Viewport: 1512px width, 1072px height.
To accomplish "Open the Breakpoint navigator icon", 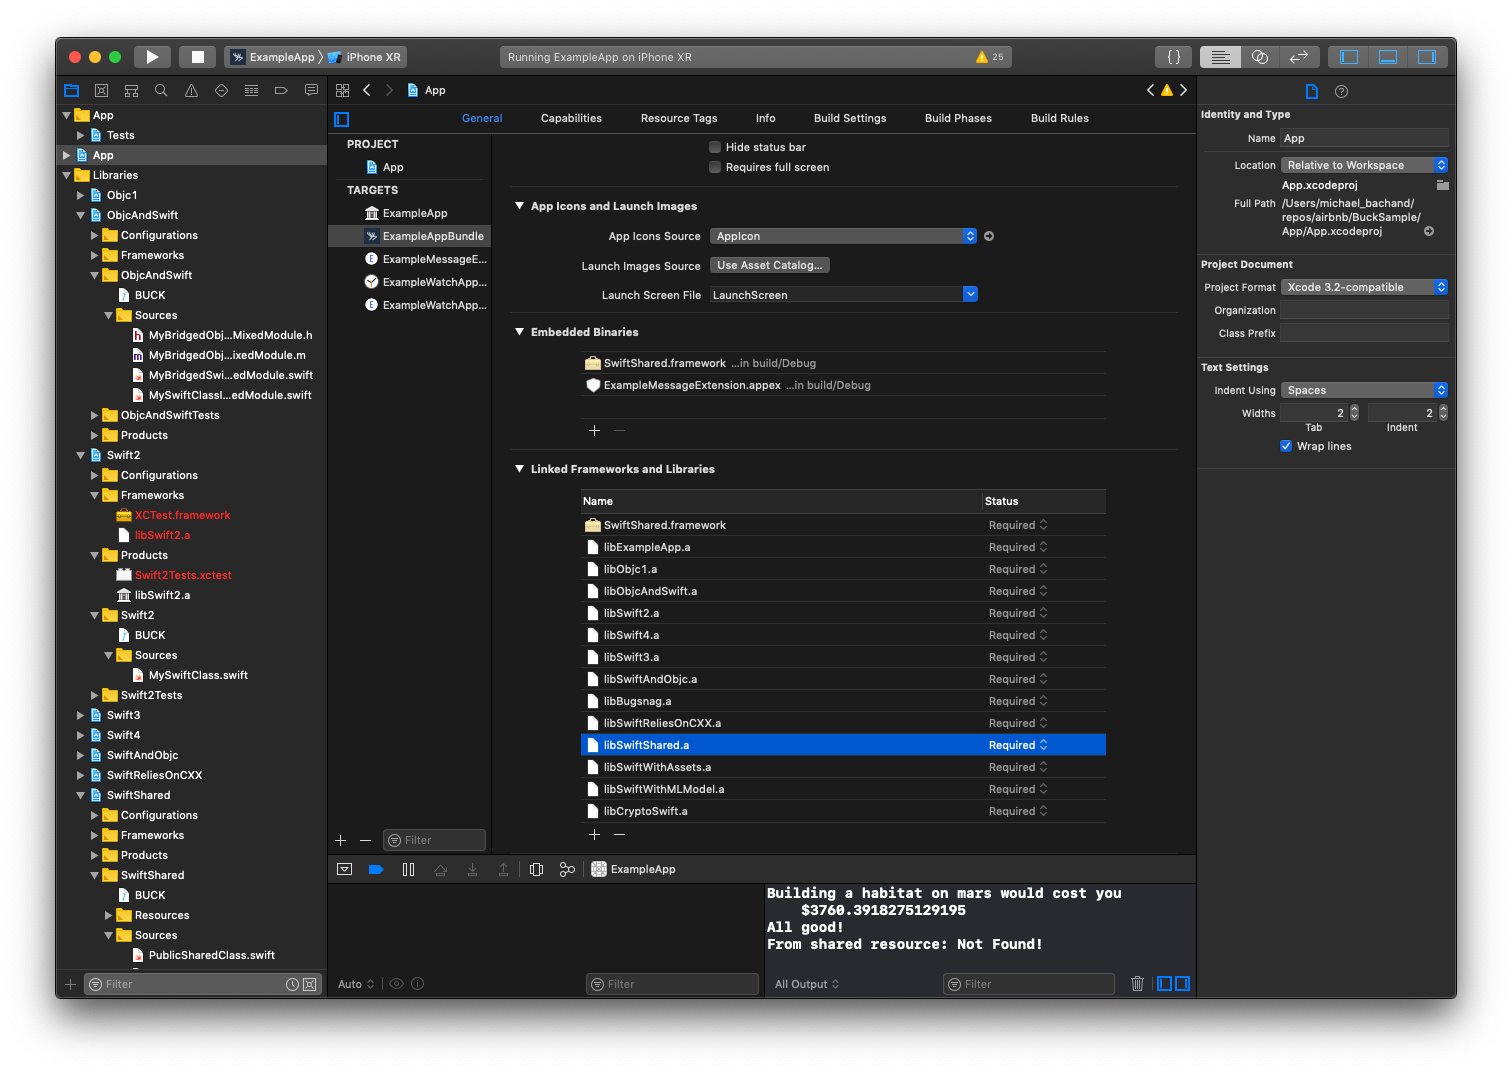I will click(x=281, y=90).
